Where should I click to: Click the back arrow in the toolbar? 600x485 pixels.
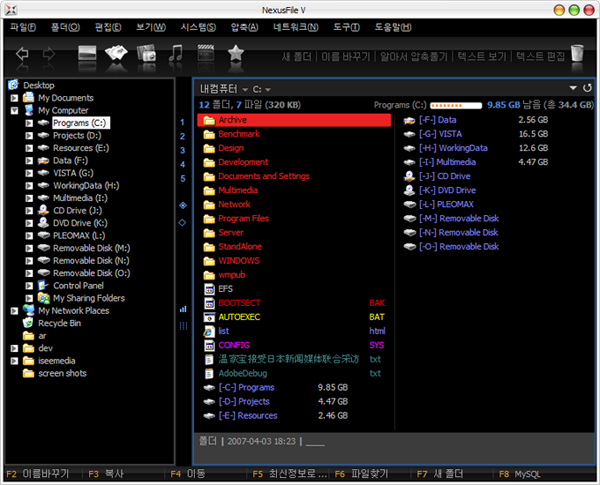[x=22, y=54]
